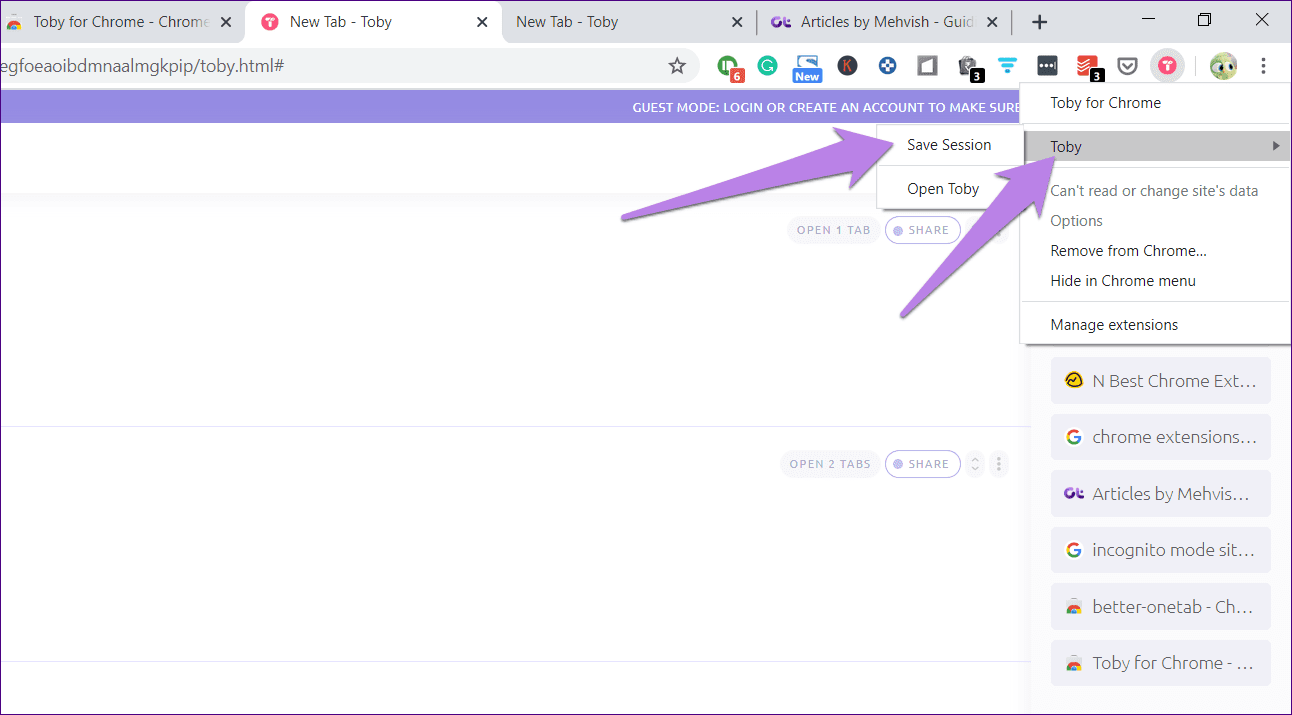Expand the Toby submenu arrow

1277,146
